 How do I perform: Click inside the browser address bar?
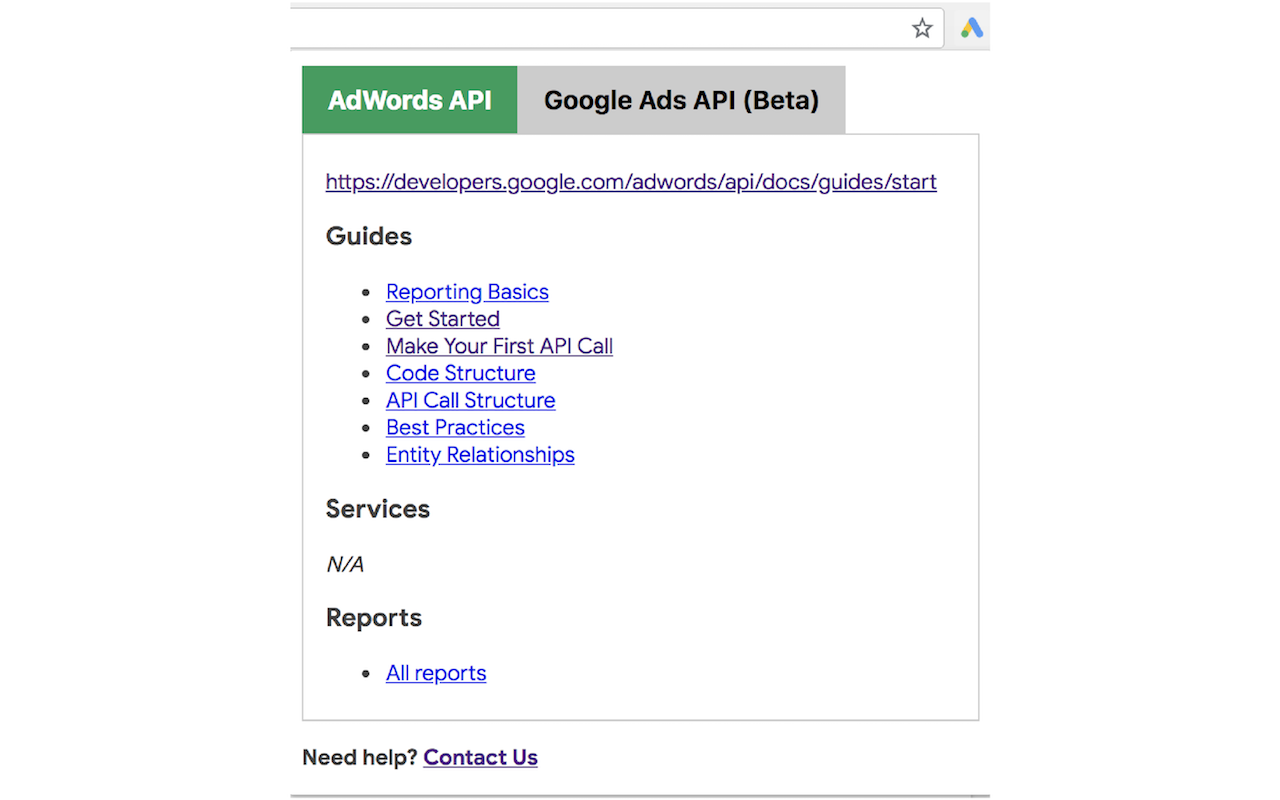pos(600,27)
